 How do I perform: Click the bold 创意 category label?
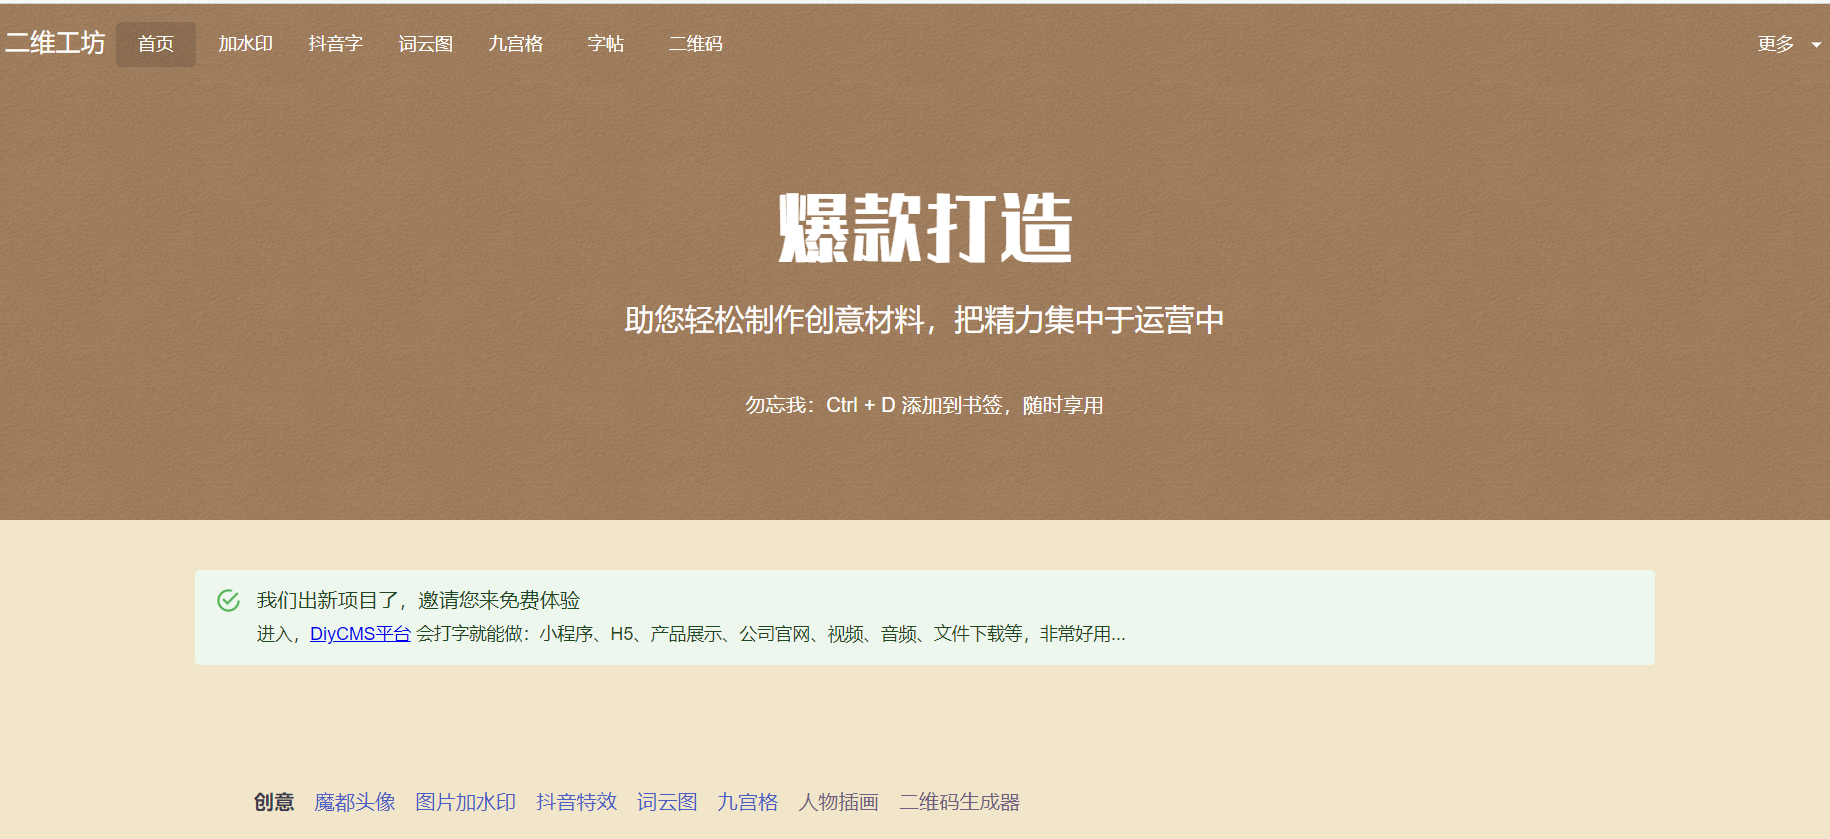point(273,802)
